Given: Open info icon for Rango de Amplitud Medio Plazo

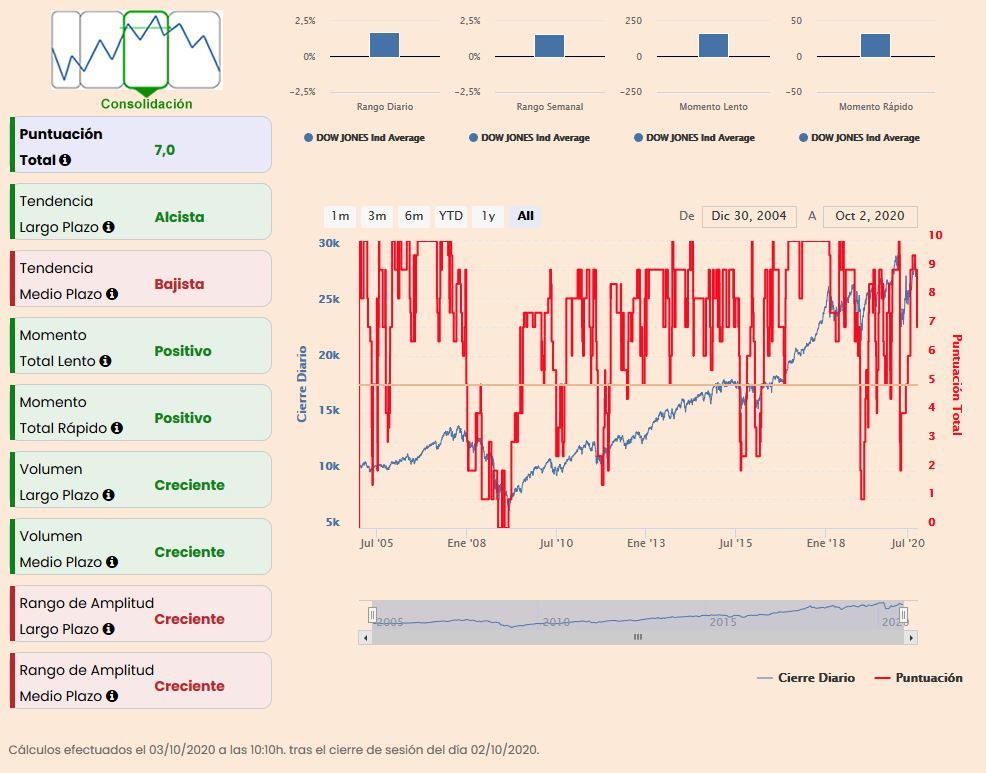Looking at the screenshot, I should [112, 696].
